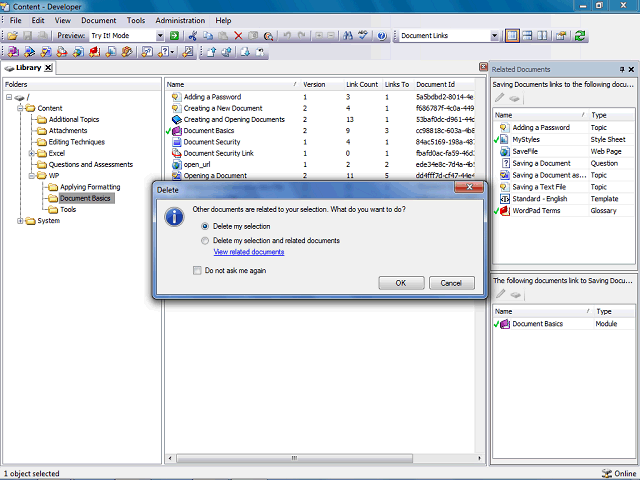640x480 pixels.
Task: Click OK in the Delete dialog
Action: click(401, 283)
